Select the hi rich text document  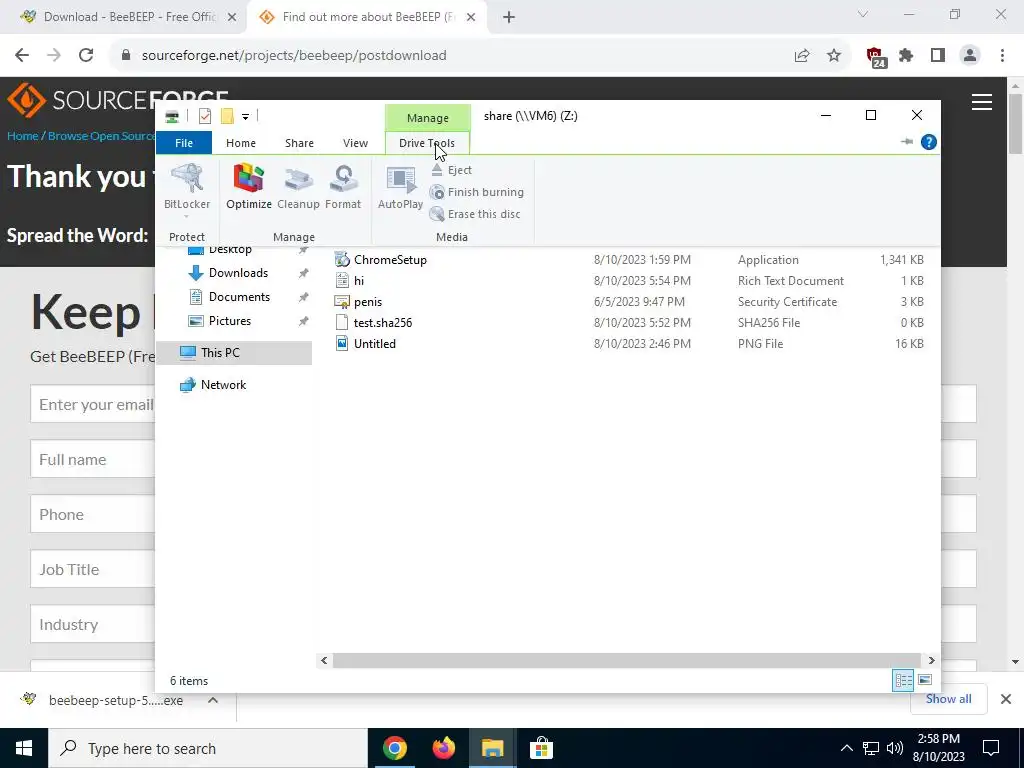359,281
